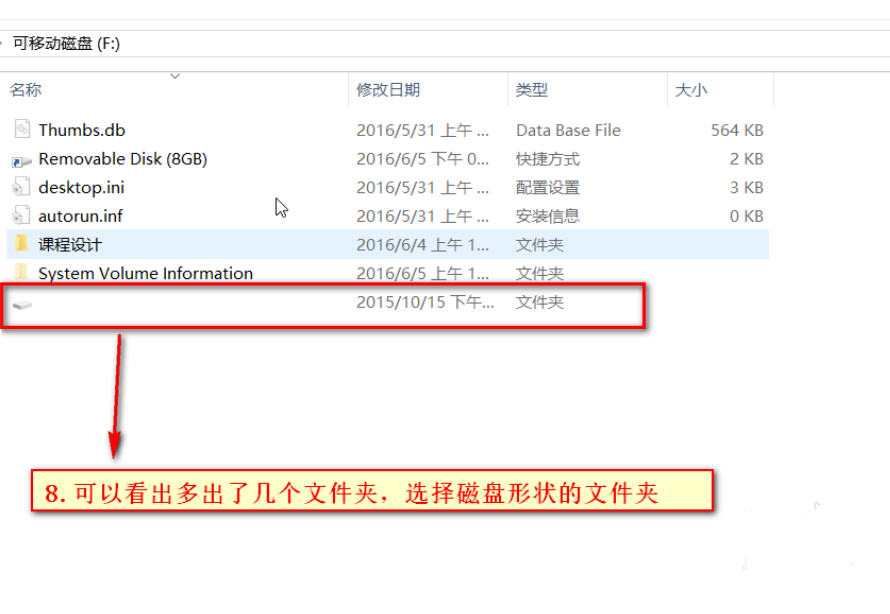Sort files by 修改日期 column header
The width and height of the screenshot is (890, 614).
[388, 90]
